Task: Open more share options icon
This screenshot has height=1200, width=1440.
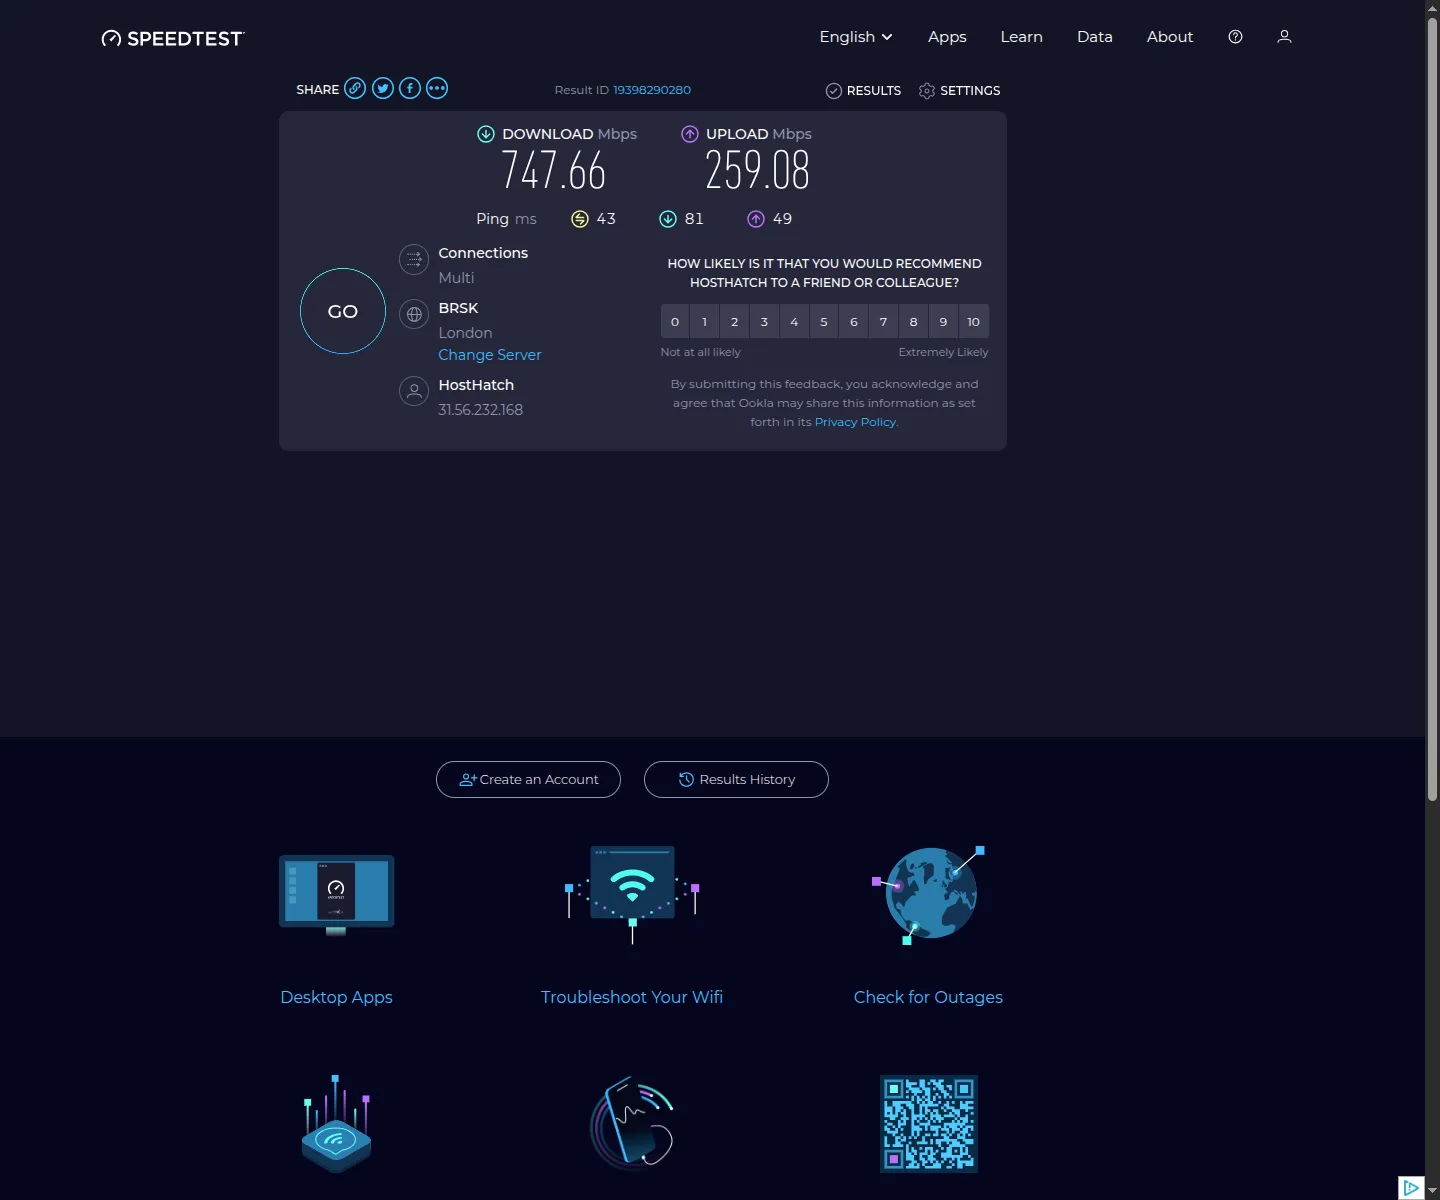Action: tap(437, 88)
